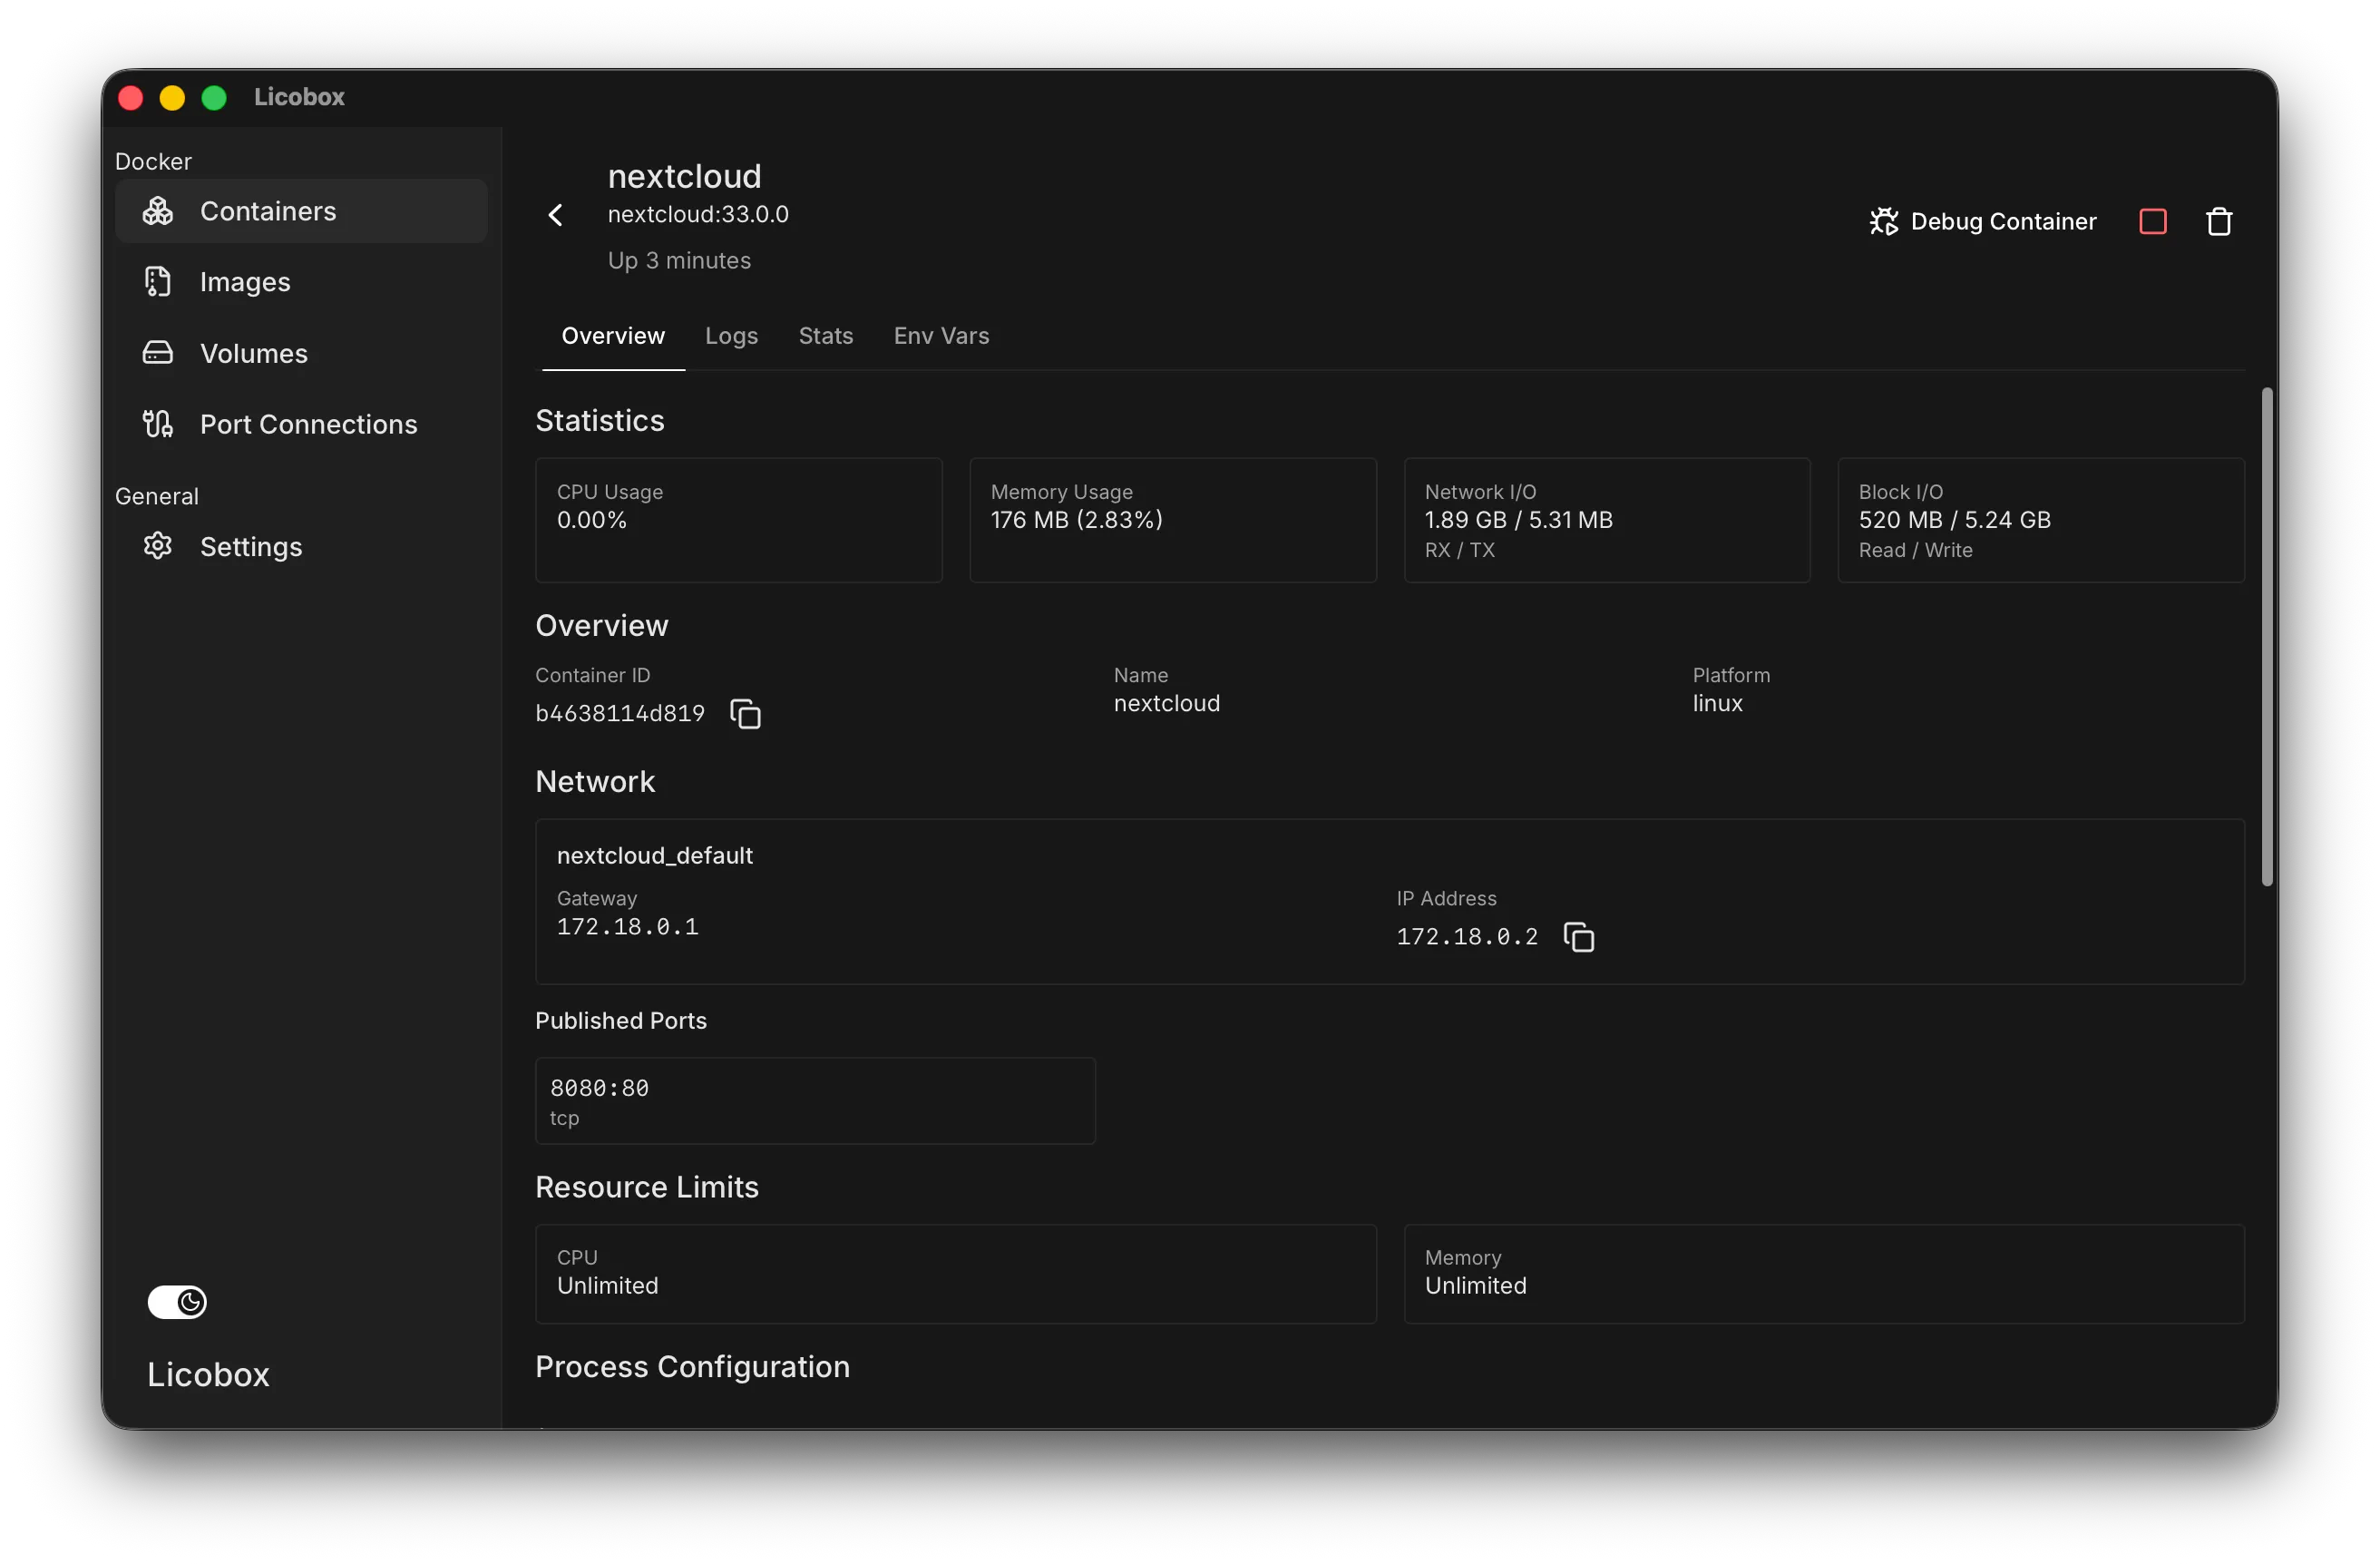
Task: Select Containers in the sidebar
Action: point(301,211)
